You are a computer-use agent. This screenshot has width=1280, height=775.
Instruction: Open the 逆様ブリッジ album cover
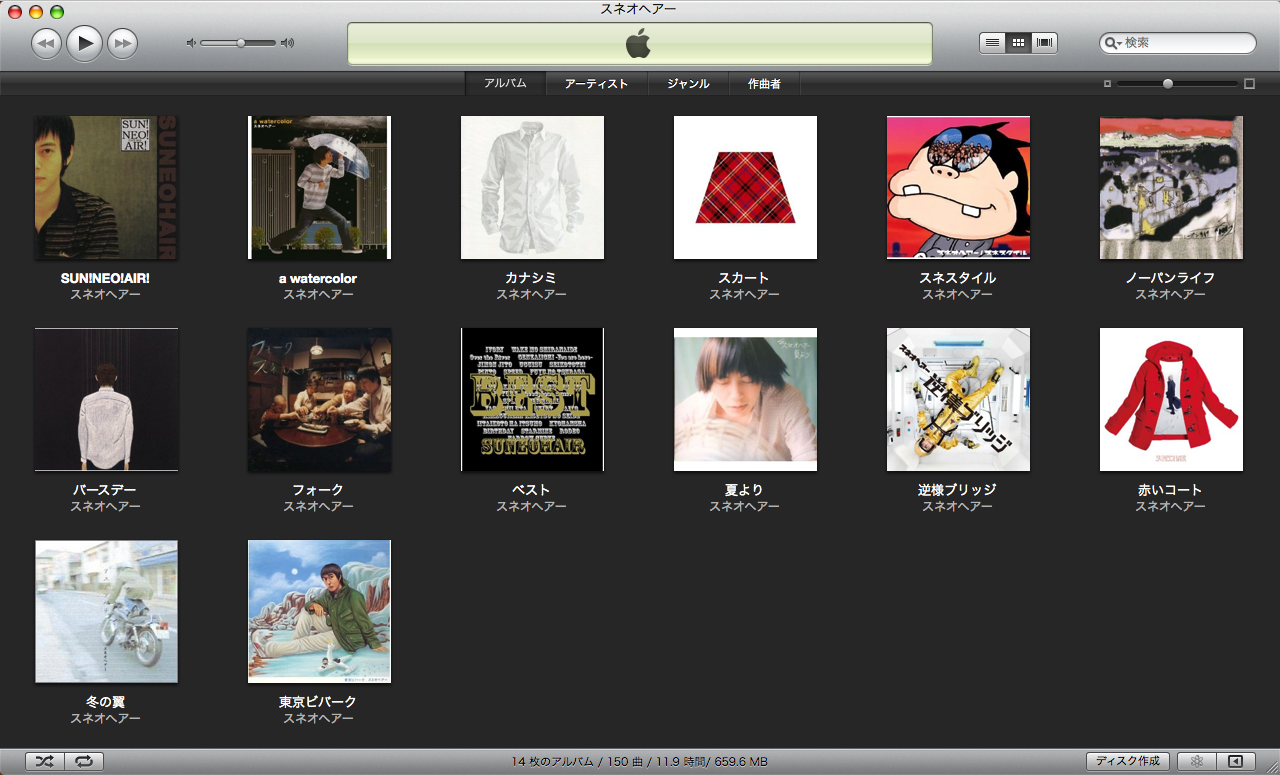pyautogui.click(x=958, y=399)
